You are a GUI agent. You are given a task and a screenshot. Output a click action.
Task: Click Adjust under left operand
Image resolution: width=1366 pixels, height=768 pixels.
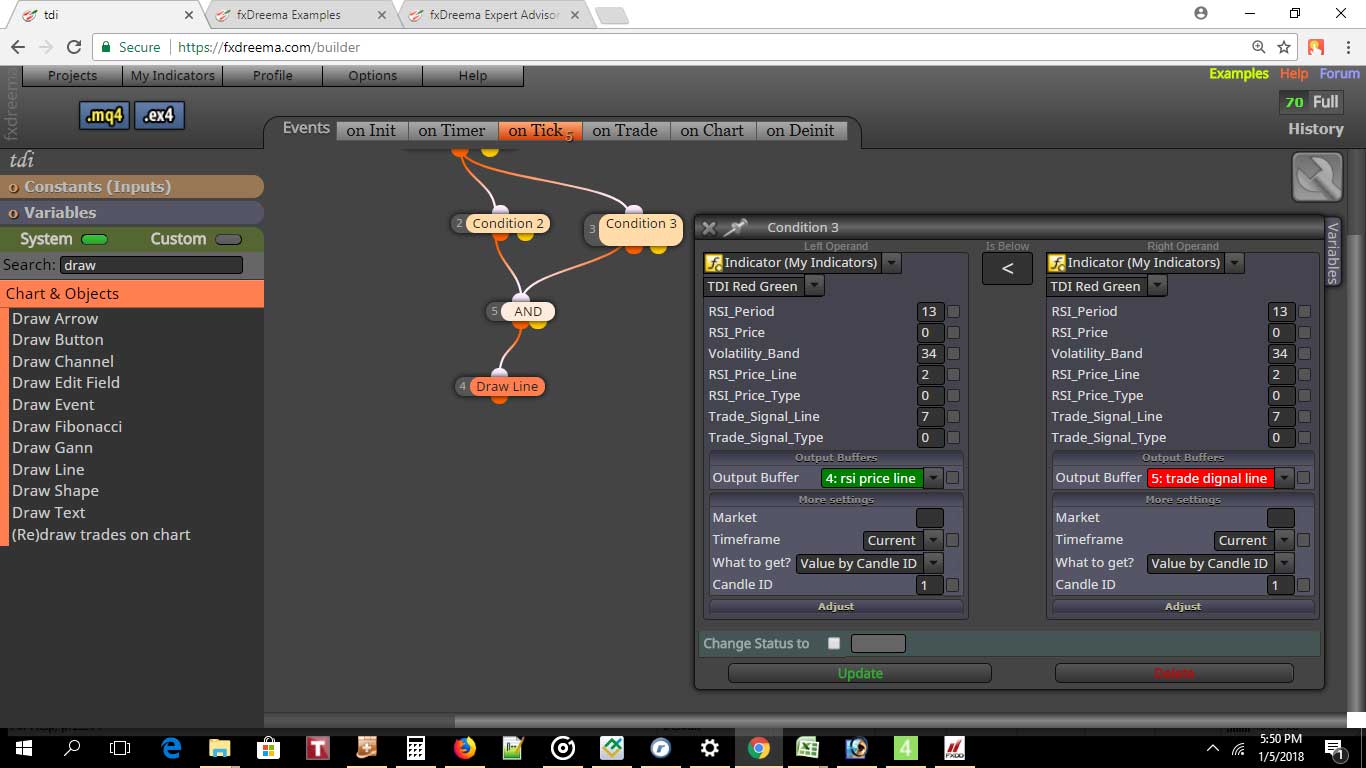(x=836, y=606)
